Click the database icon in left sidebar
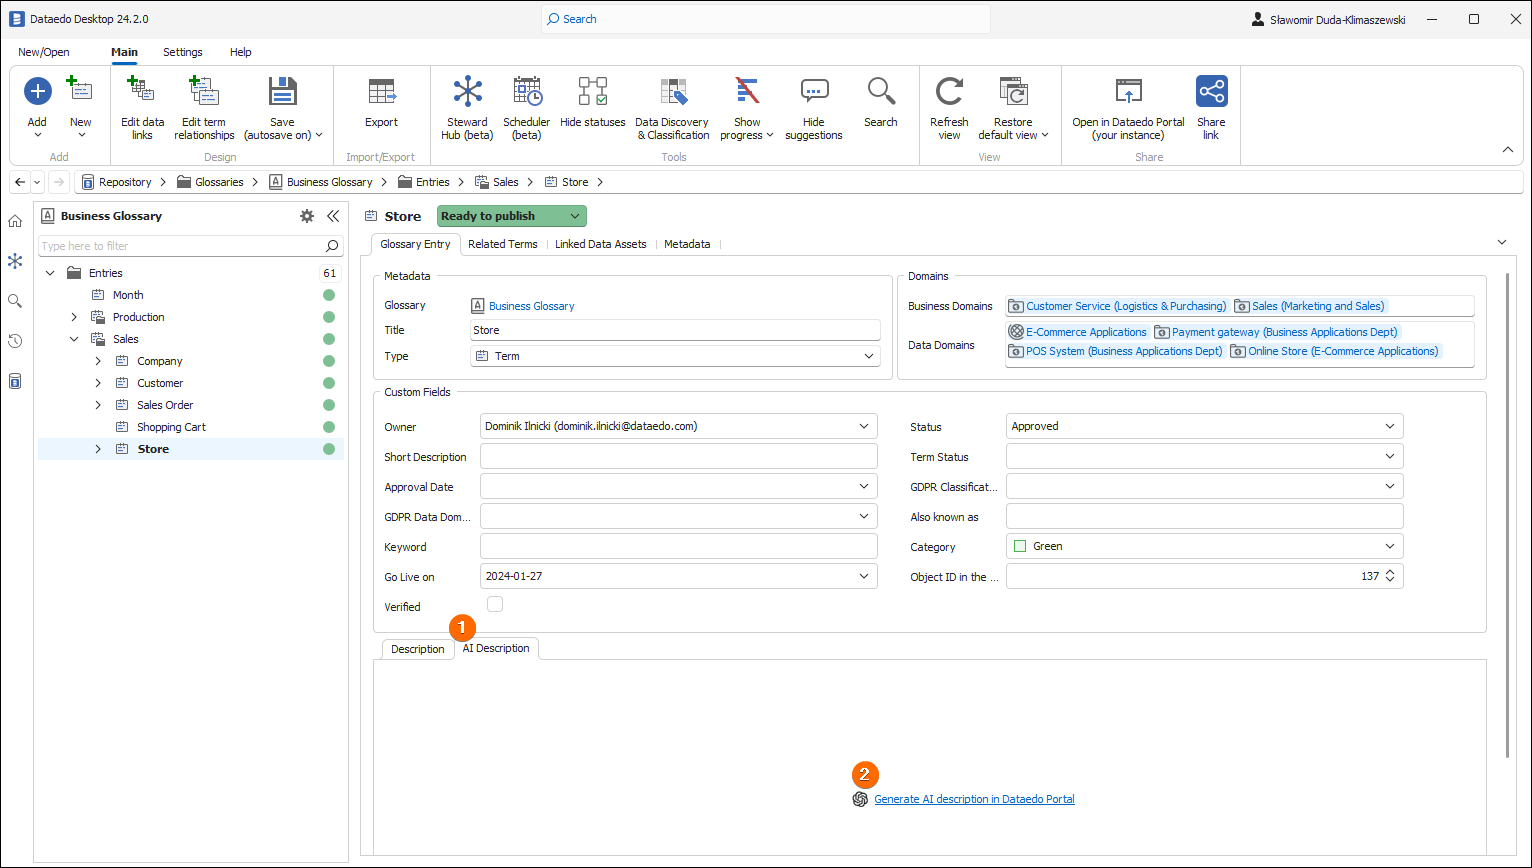Image resolution: width=1532 pixels, height=868 pixels. tap(15, 381)
